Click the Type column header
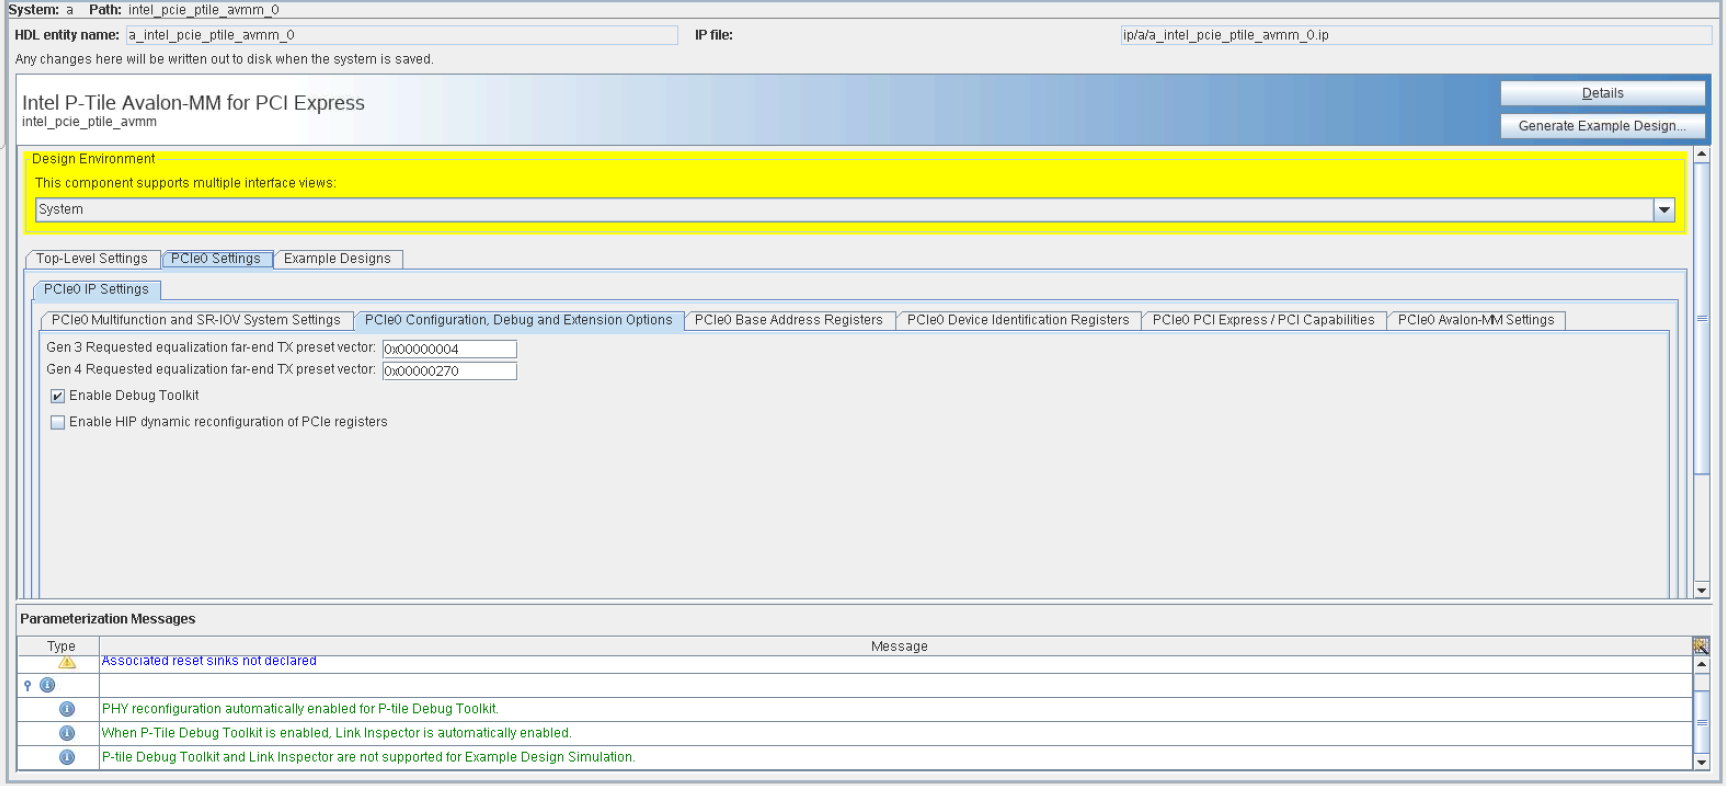This screenshot has width=1726, height=786. coord(59,646)
